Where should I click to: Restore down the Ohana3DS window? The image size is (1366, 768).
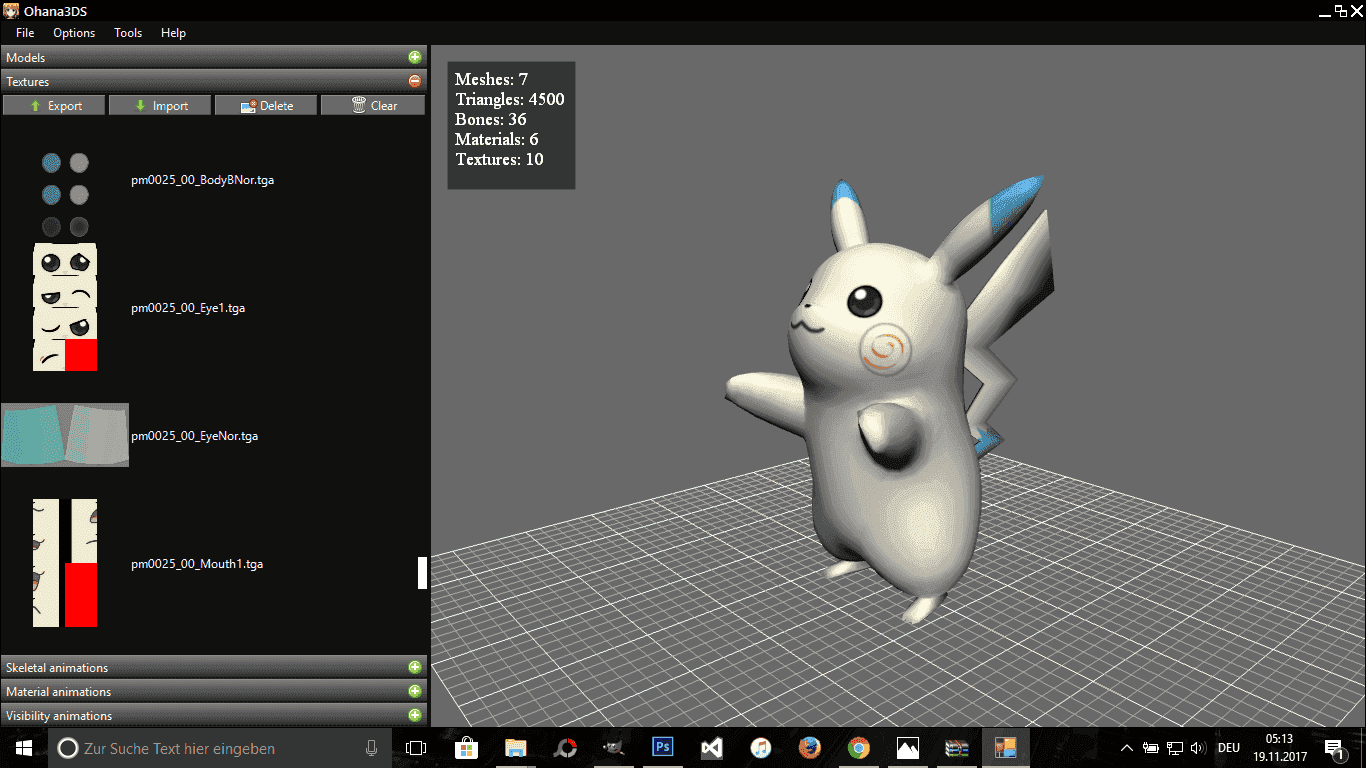coord(1341,10)
